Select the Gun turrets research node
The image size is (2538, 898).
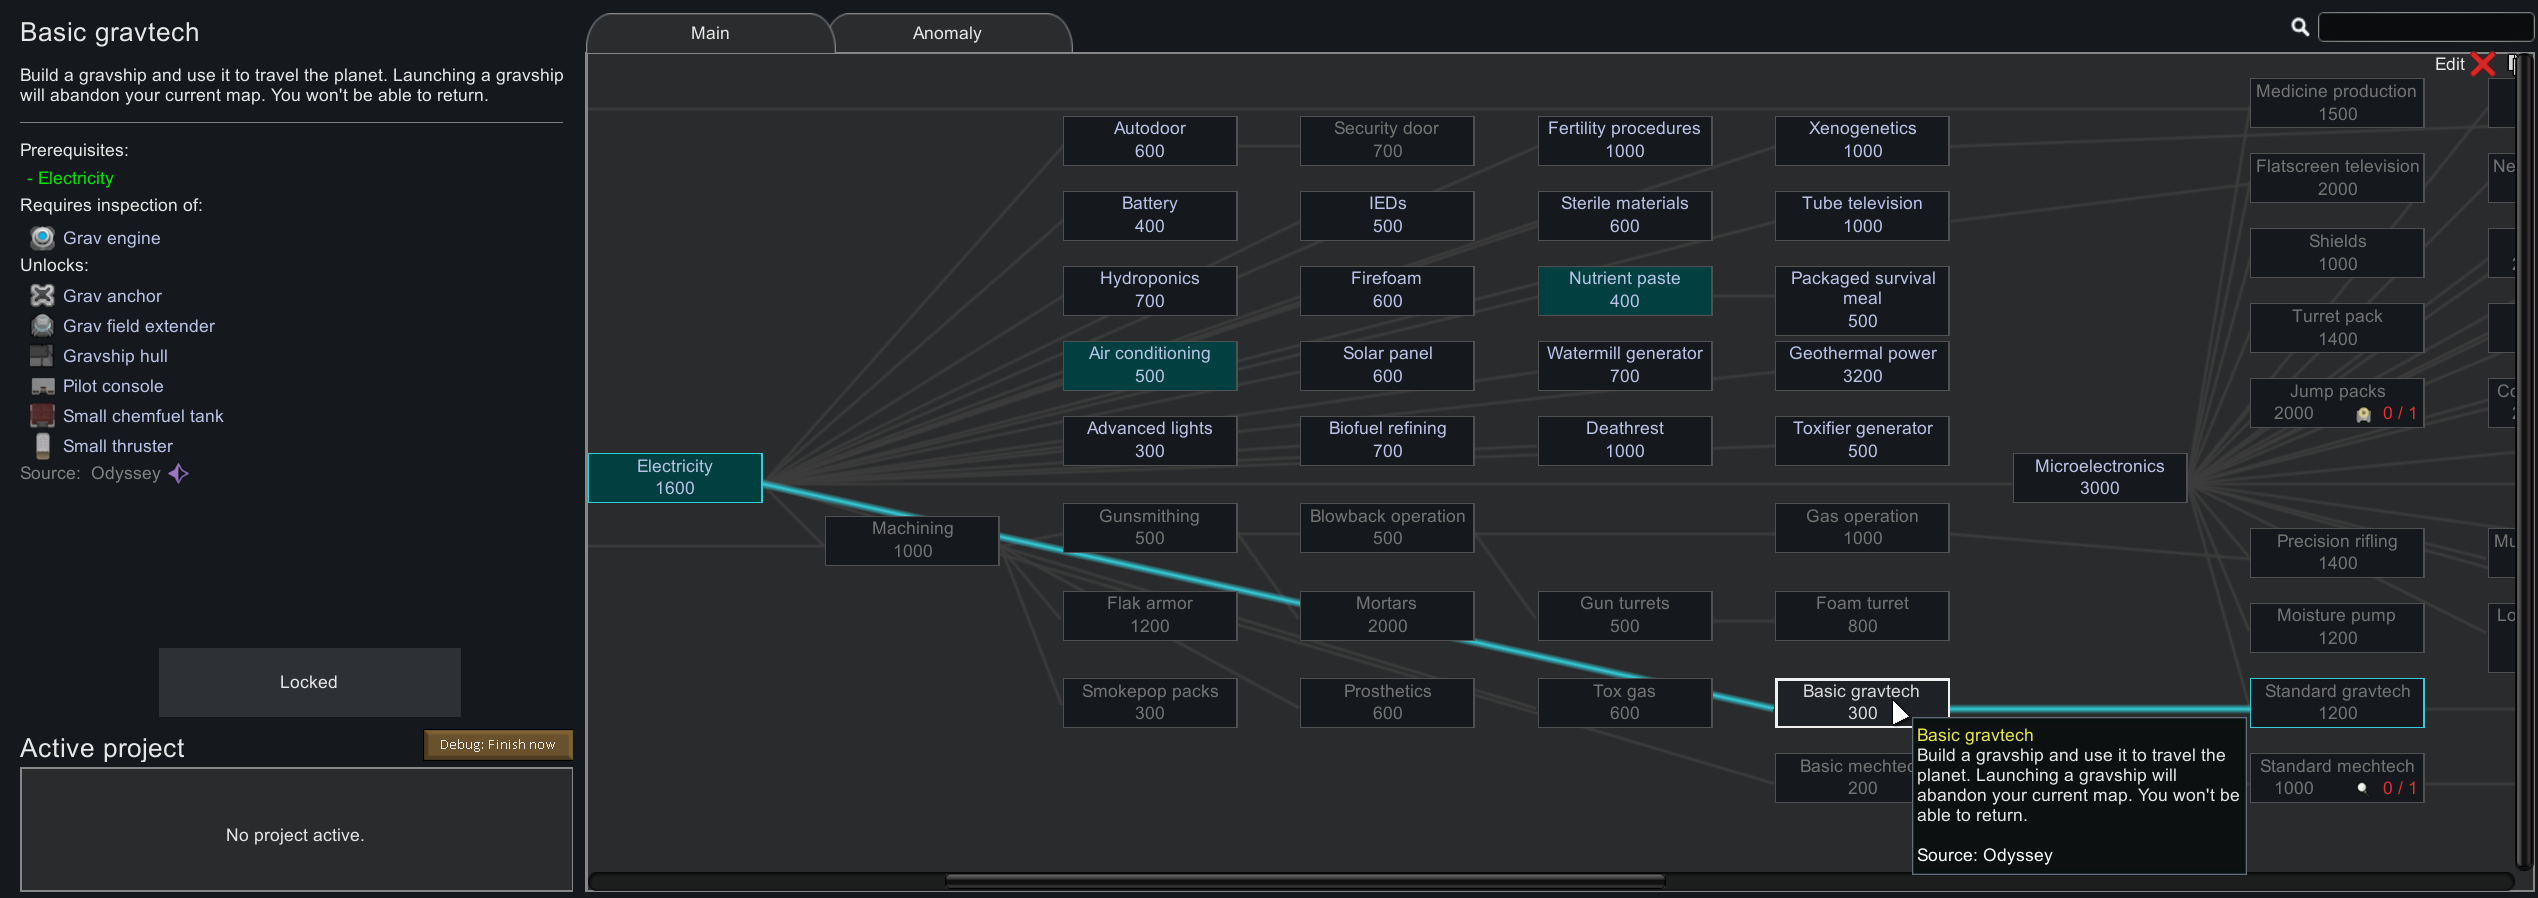click(x=1625, y=615)
